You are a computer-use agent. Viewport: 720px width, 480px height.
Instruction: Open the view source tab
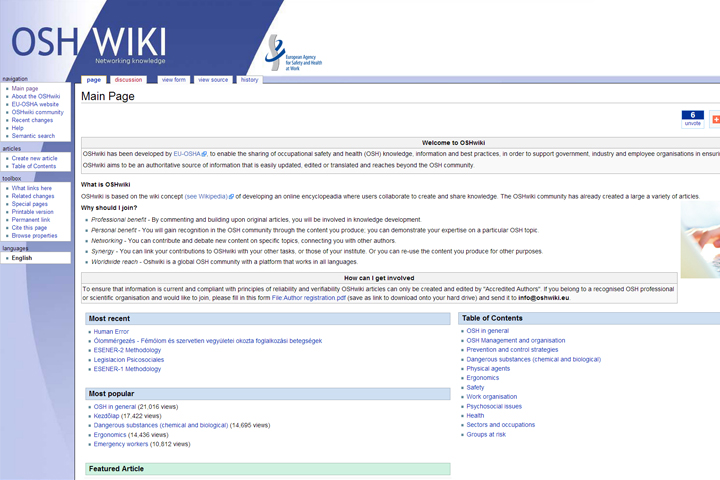coord(212,80)
